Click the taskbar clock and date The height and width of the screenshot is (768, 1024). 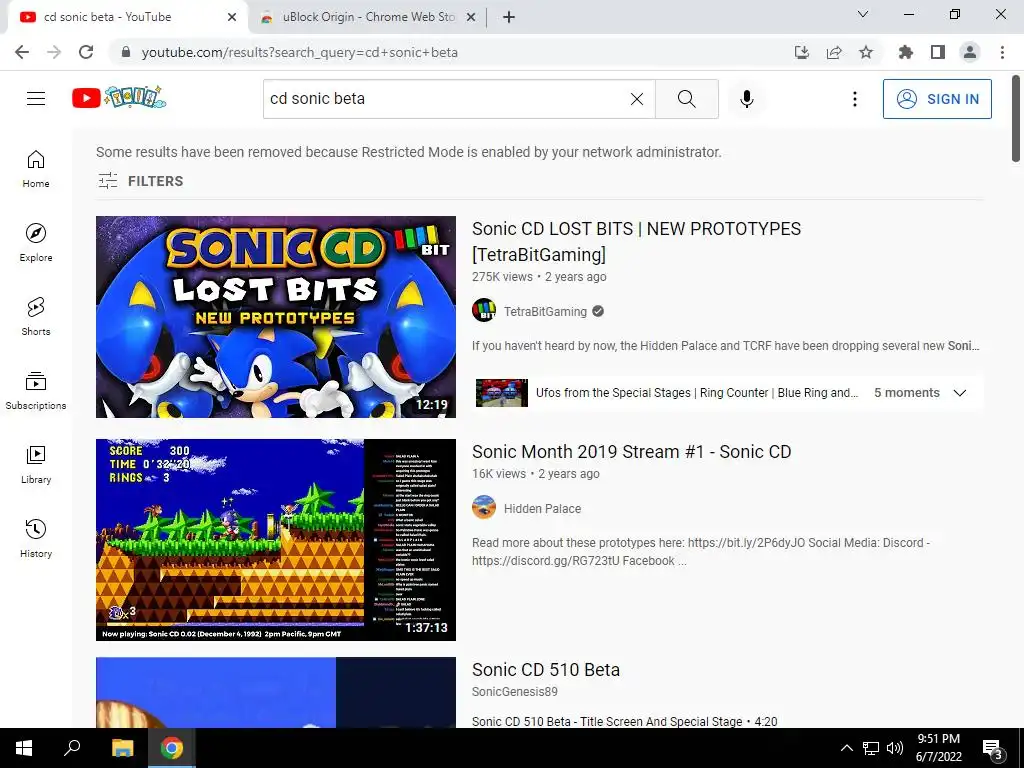coord(938,748)
